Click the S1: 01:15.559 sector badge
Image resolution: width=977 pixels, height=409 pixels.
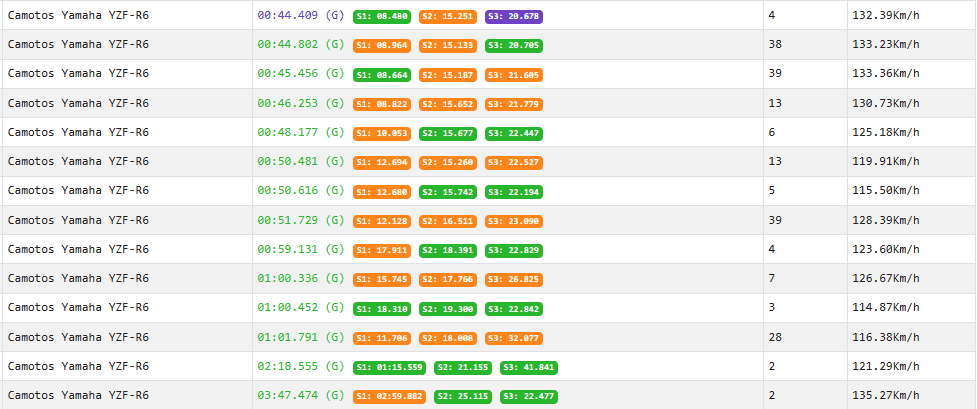click(x=390, y=367)
